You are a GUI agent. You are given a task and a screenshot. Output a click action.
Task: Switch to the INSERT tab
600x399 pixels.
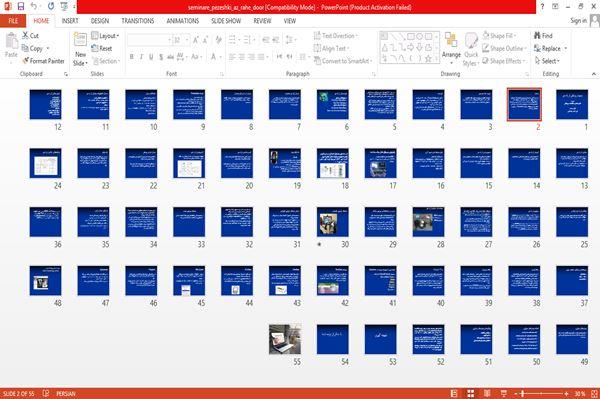70,21
